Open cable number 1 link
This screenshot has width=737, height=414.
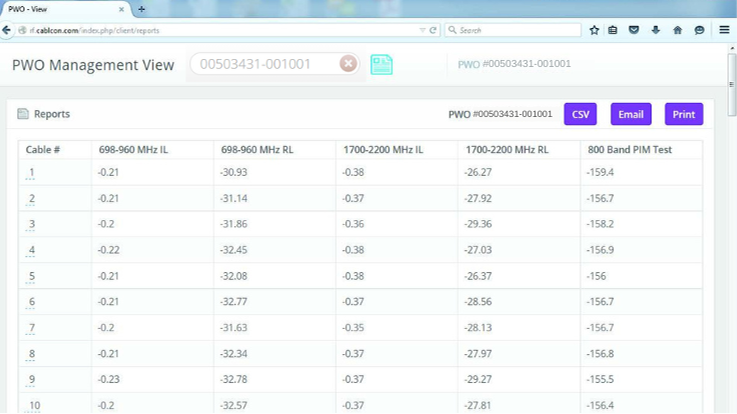point(32,173)
